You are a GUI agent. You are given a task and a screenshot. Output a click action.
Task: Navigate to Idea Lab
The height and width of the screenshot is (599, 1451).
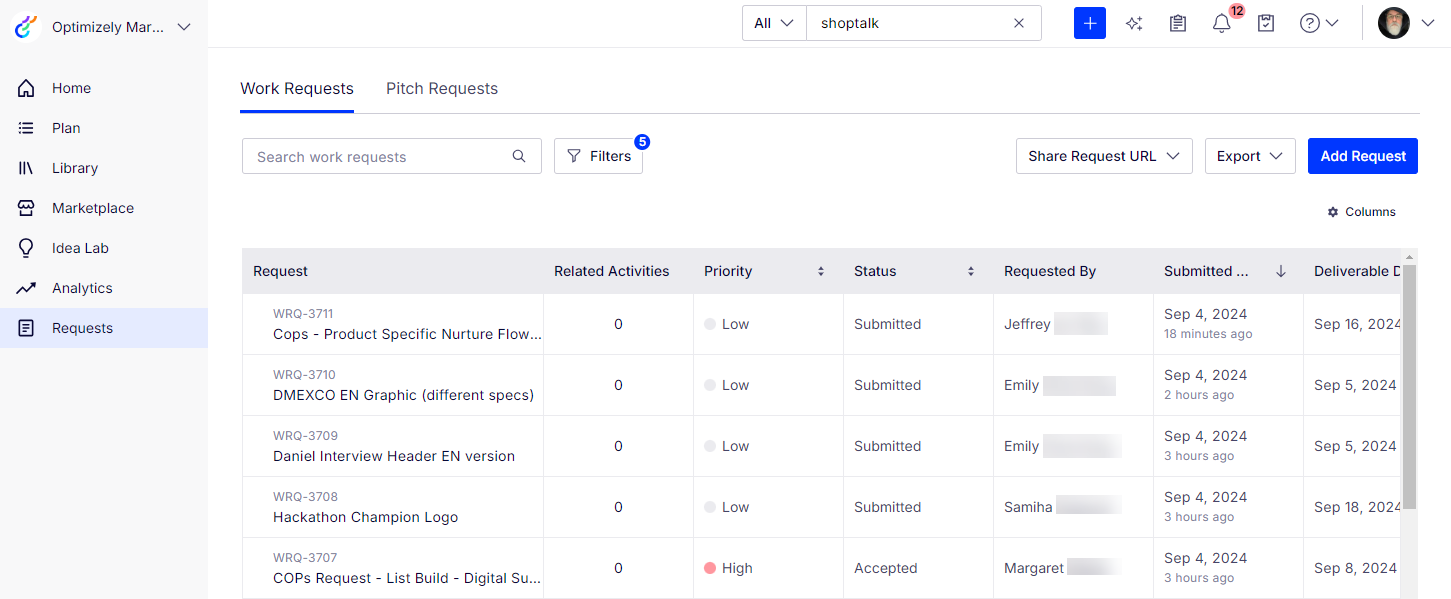[80, 247]
